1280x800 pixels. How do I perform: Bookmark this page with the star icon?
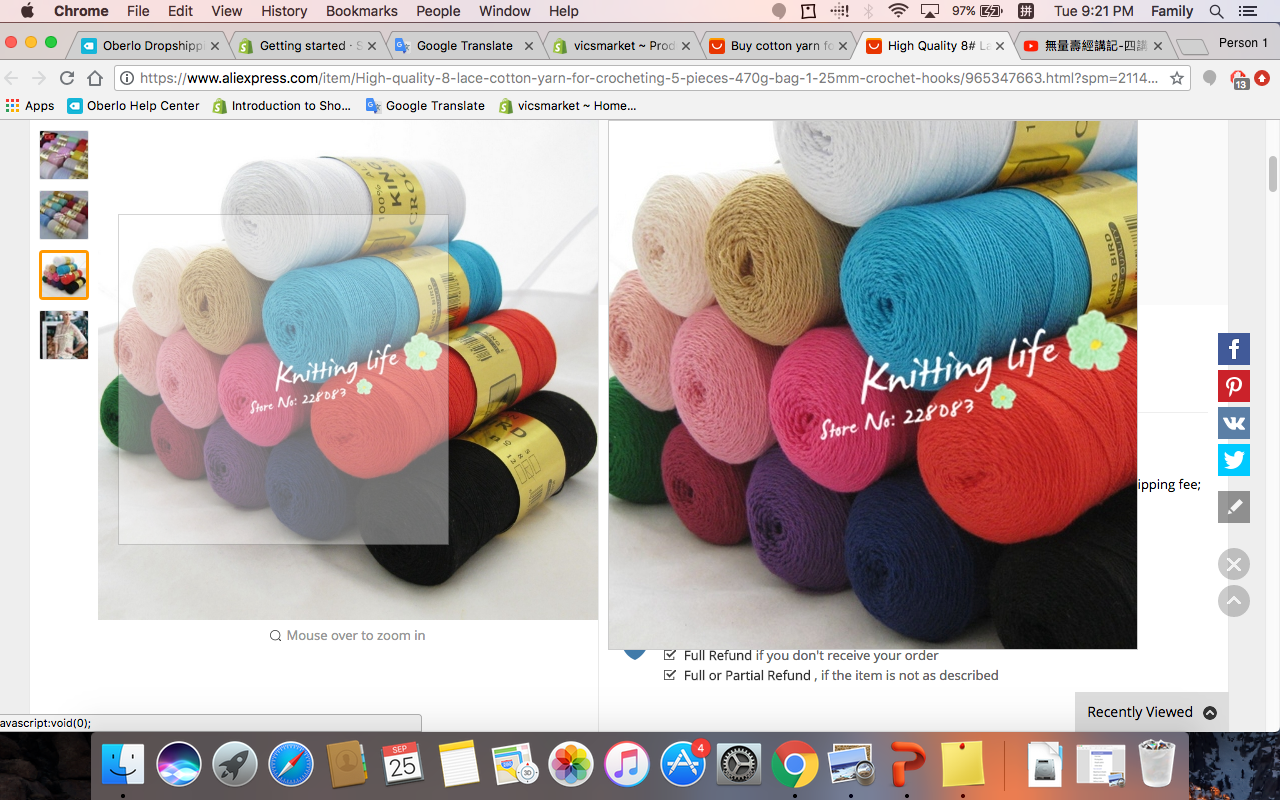tap(1177, 78)
